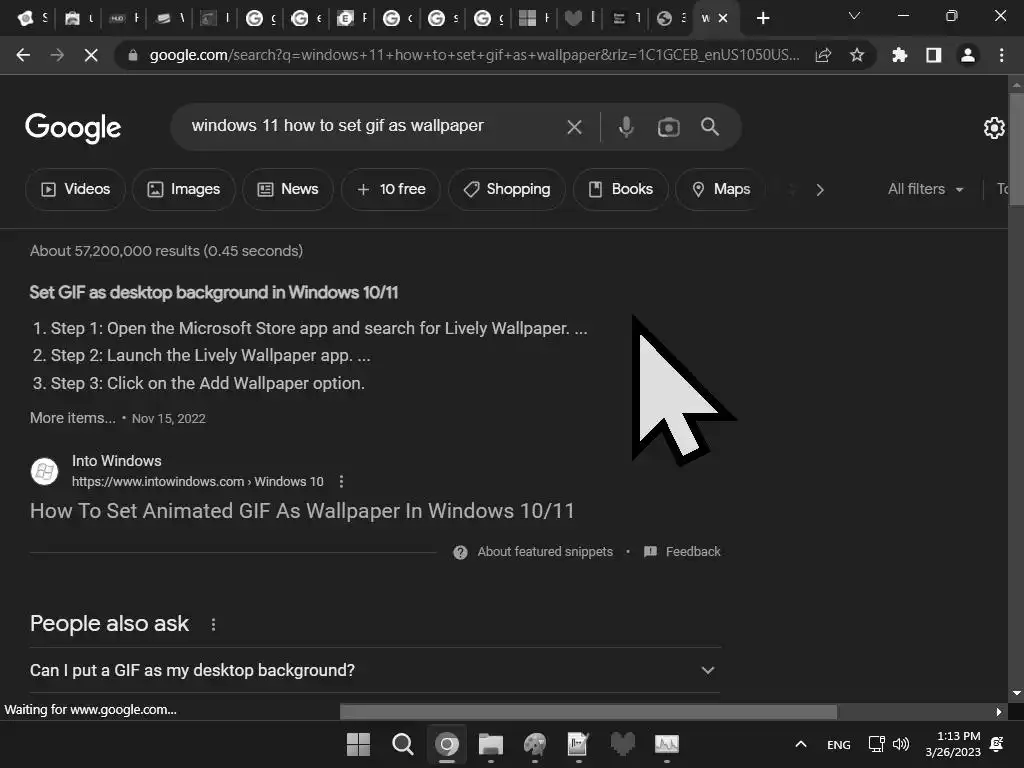
Task: Switch to the first browser tab
Action: click(x=33, y=18)
